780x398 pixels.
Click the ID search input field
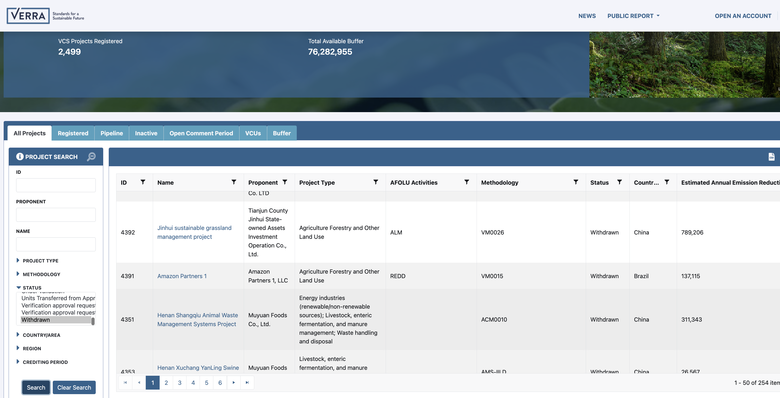pos(56,185)
